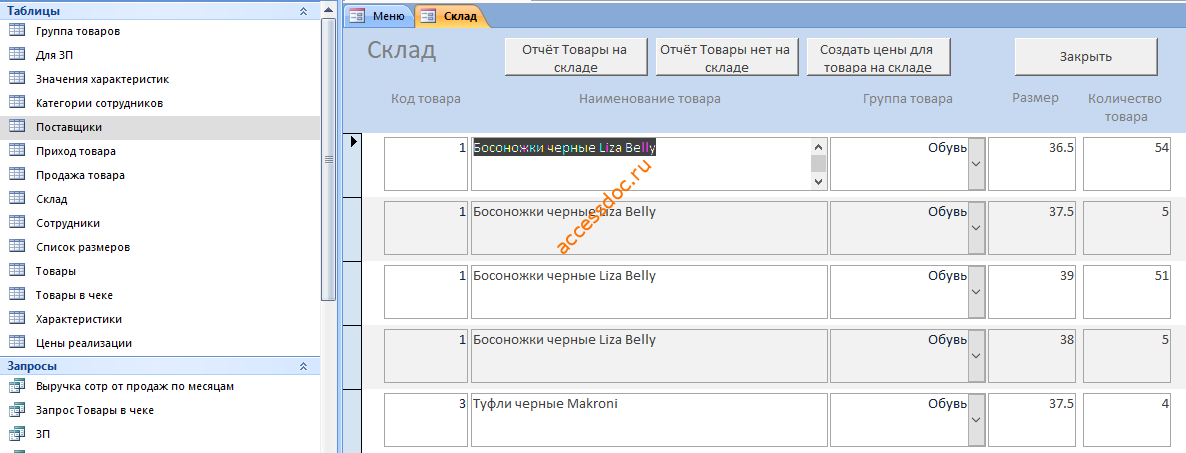Select the Товары table icon
The image size is (1186, 453).
(17, 271)
